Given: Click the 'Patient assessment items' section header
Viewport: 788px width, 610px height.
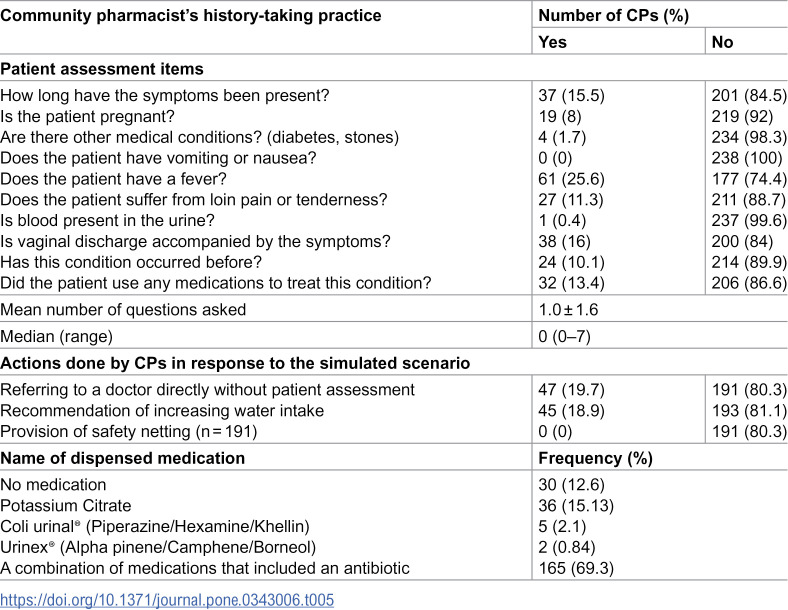Looking at the screenshot, I should pos(102,68).
